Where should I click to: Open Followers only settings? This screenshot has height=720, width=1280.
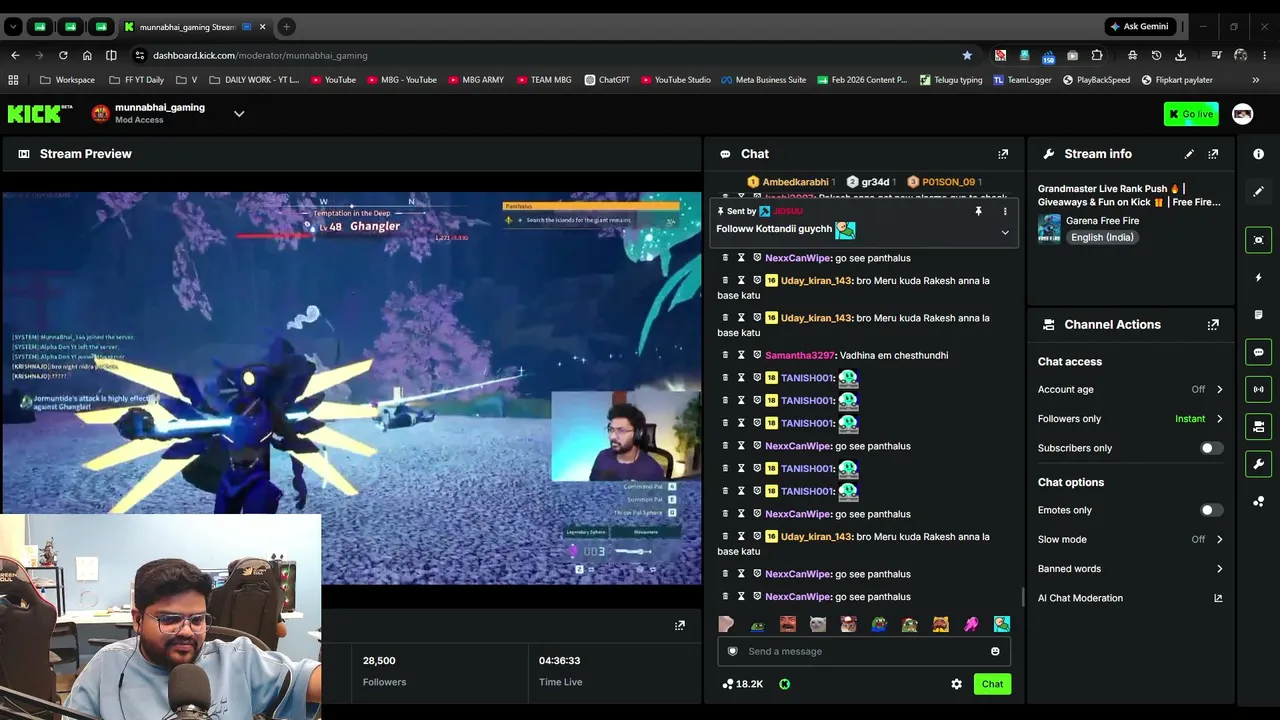point(1130,419)
